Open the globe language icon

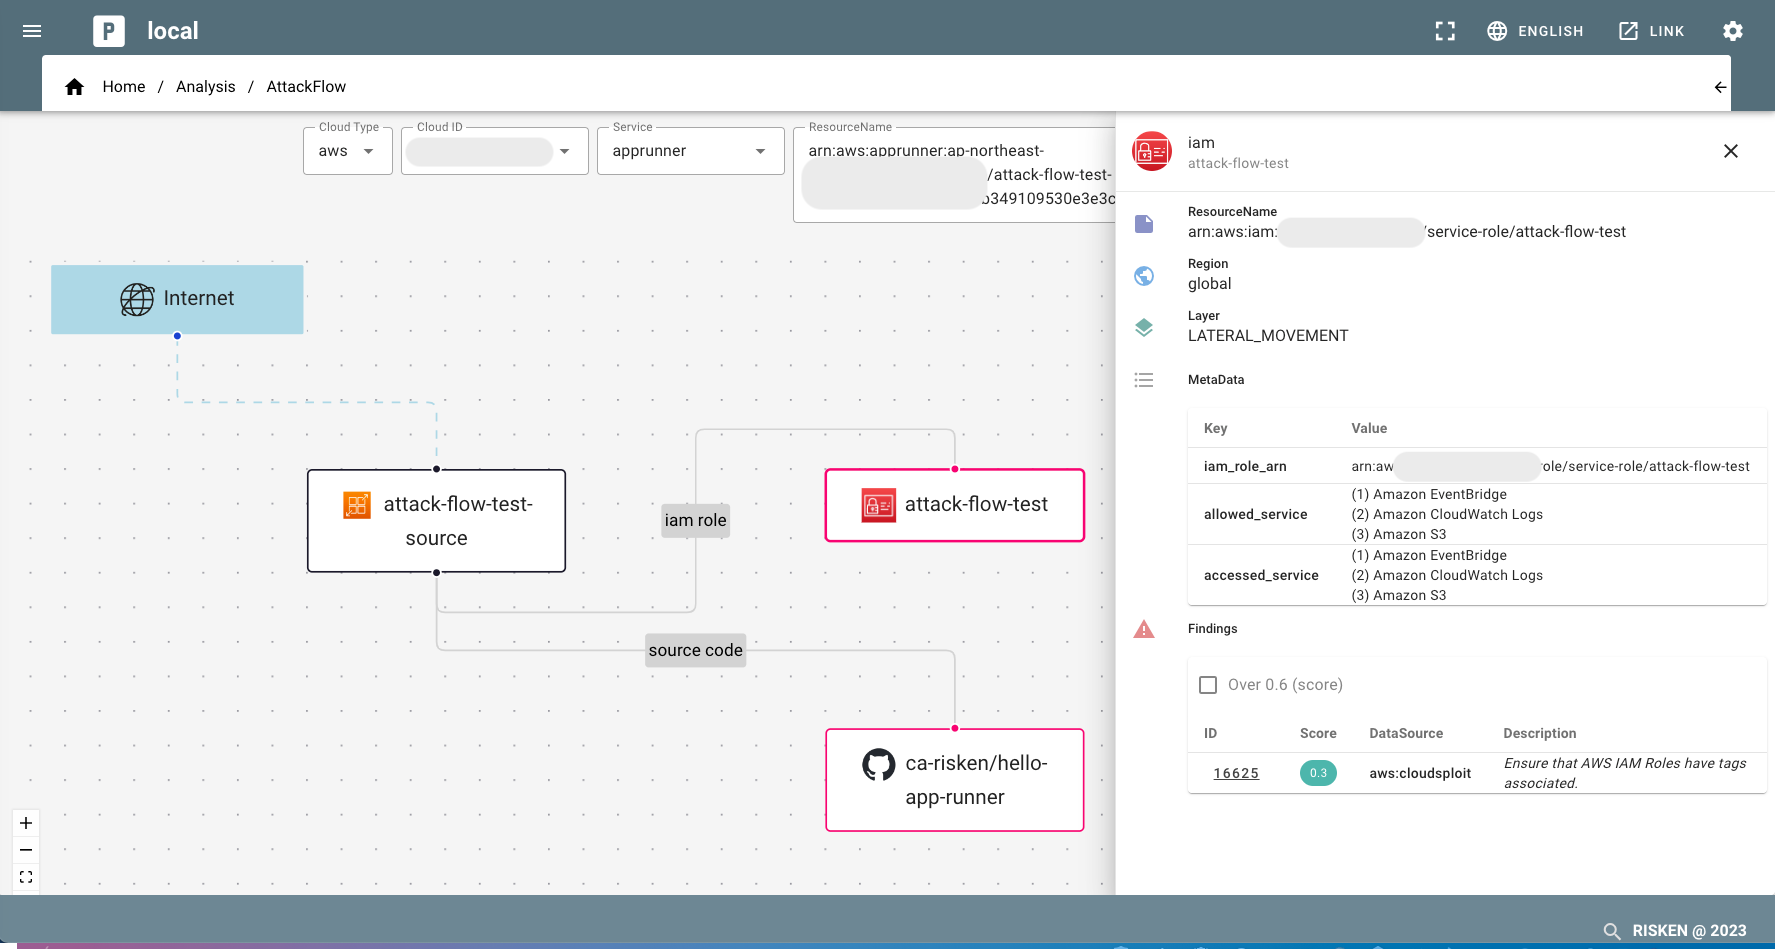pyautogui.click(x=1497, y=31)
